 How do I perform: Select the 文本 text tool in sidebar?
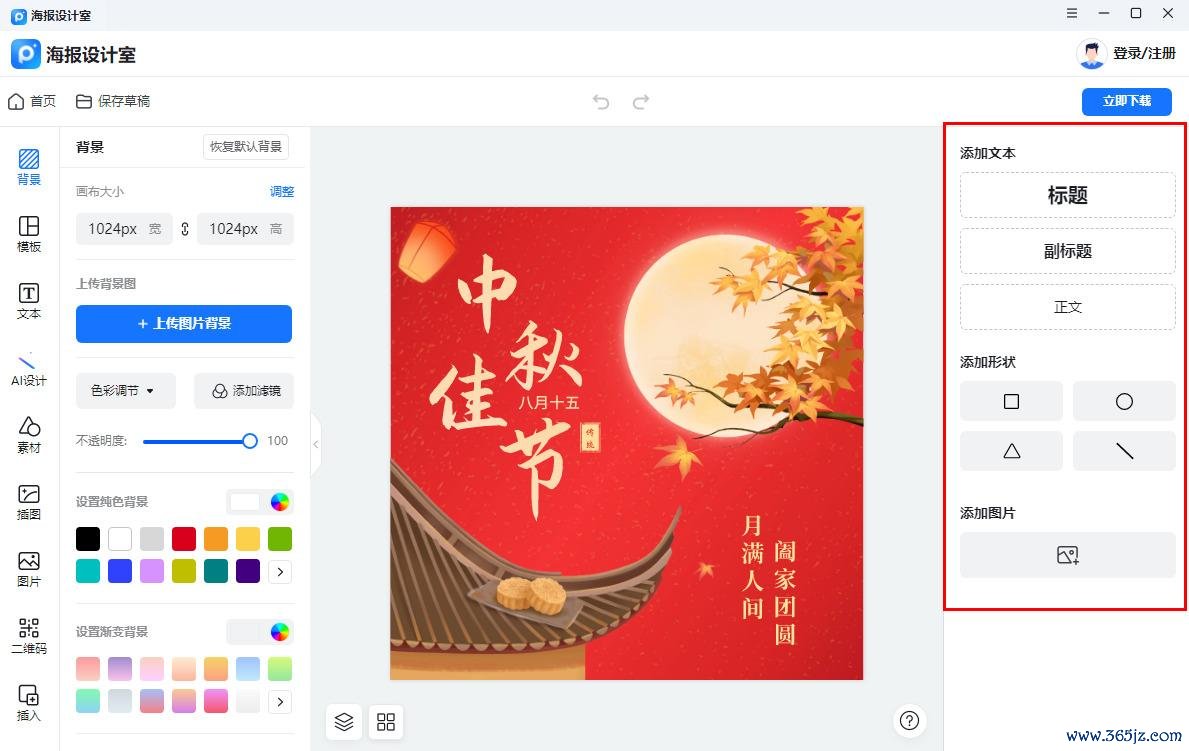pos(29,301)
